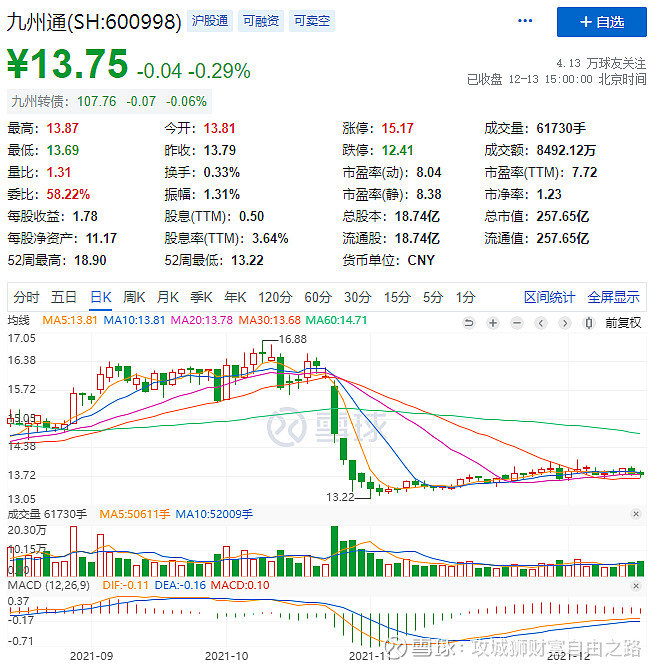The width and height of the screenshot is (661, 668).
Task: Click the 跌停 price 12.41
Action: coord(397,150)
